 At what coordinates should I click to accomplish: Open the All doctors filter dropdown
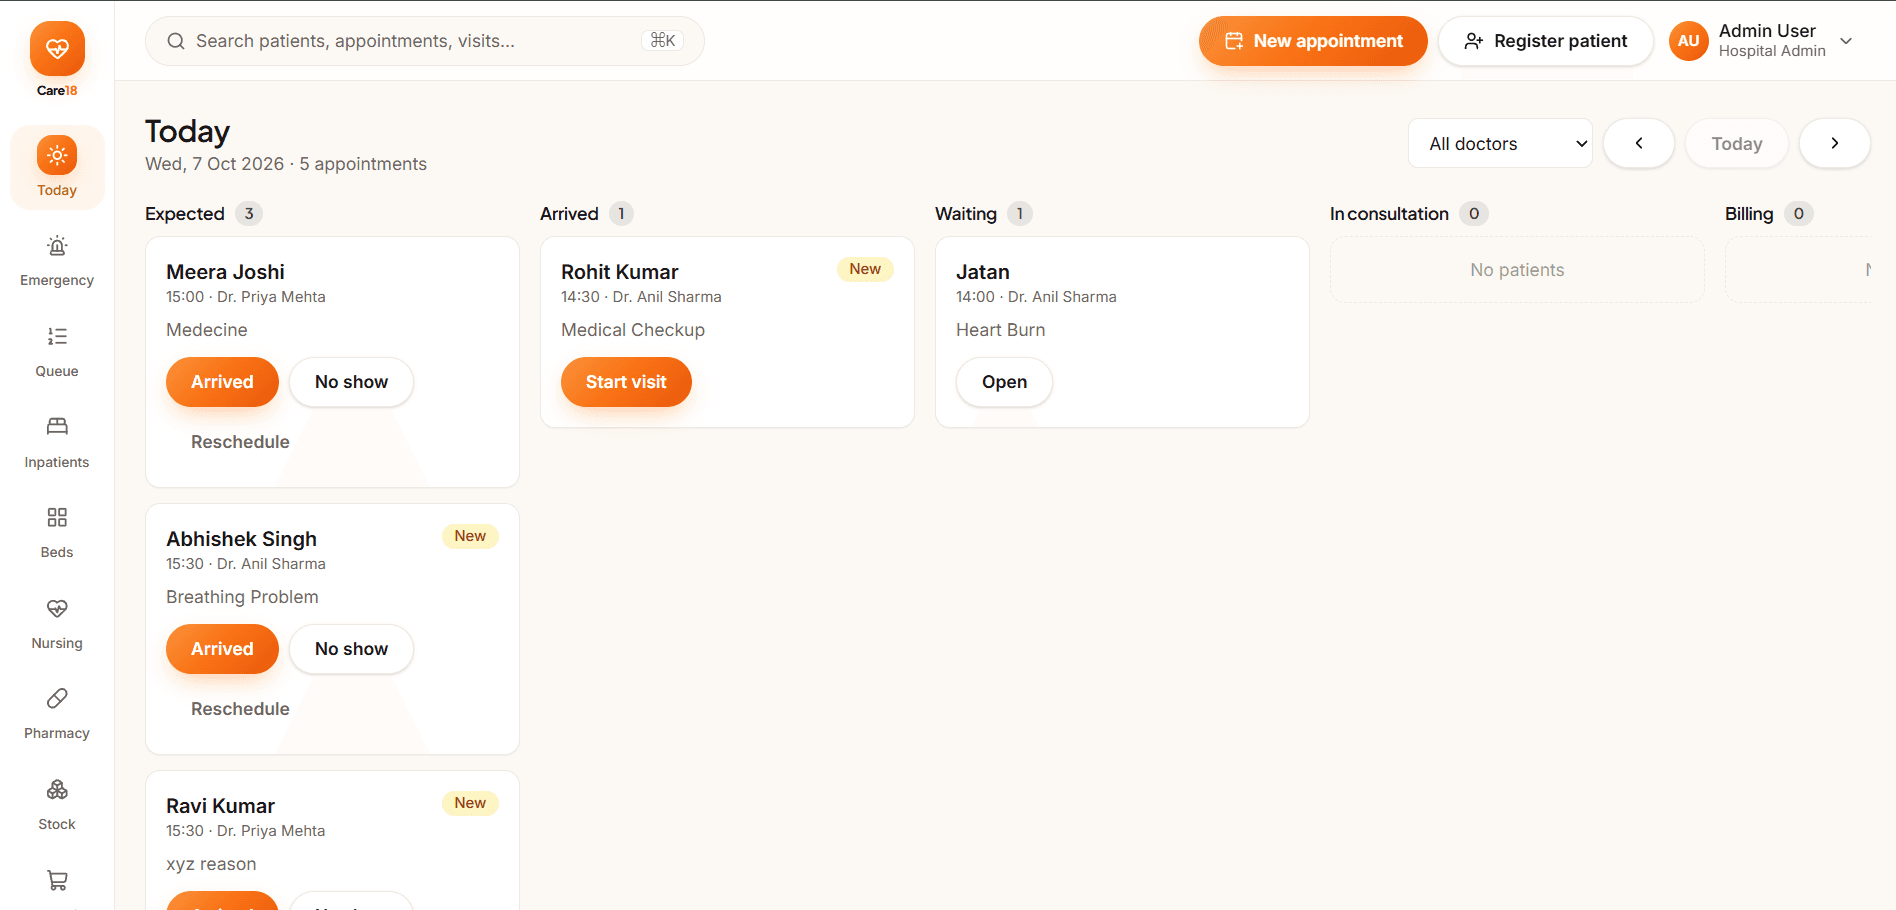pos(1500,143)
